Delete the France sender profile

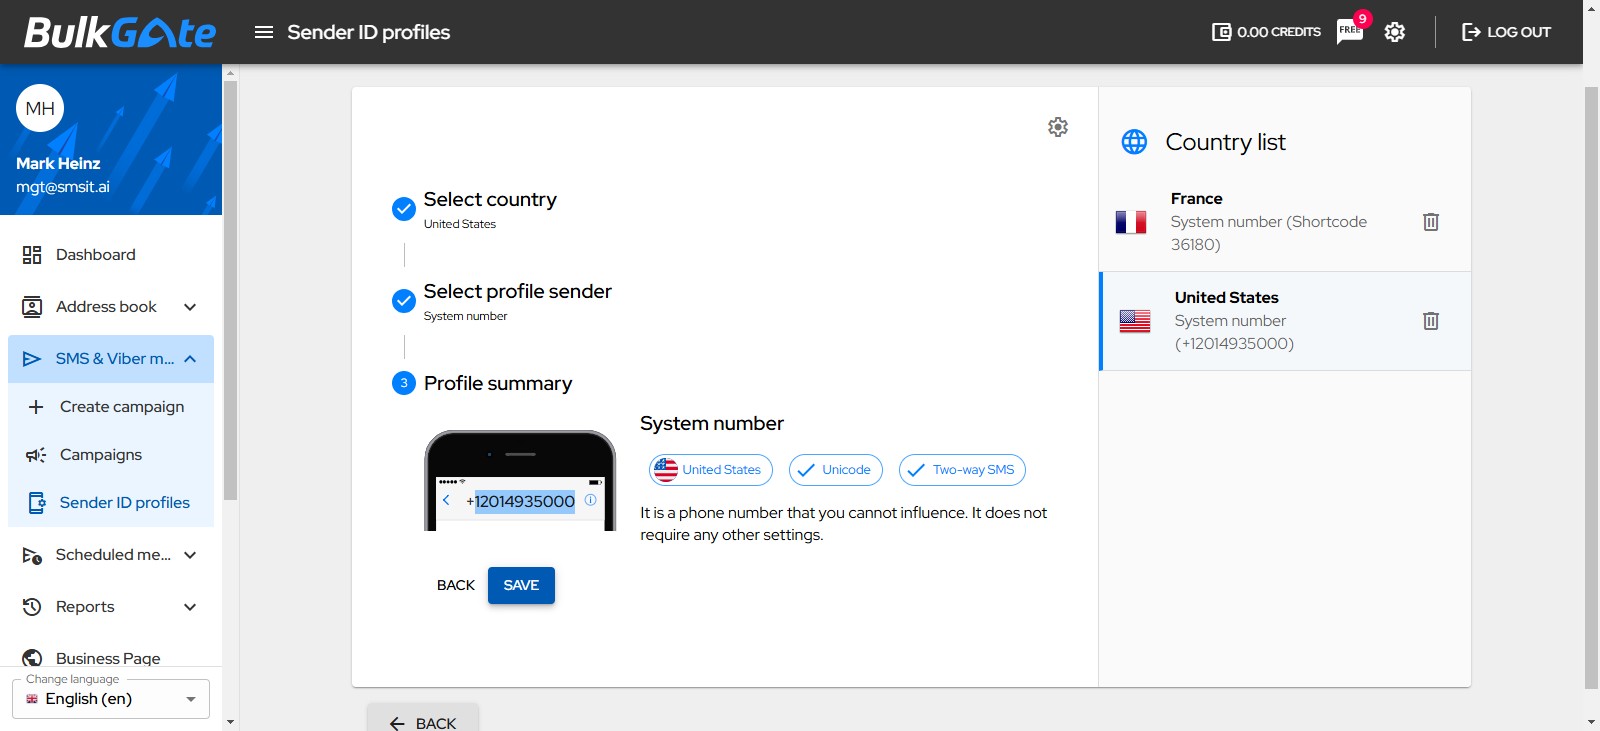[x=1431, y=222]
